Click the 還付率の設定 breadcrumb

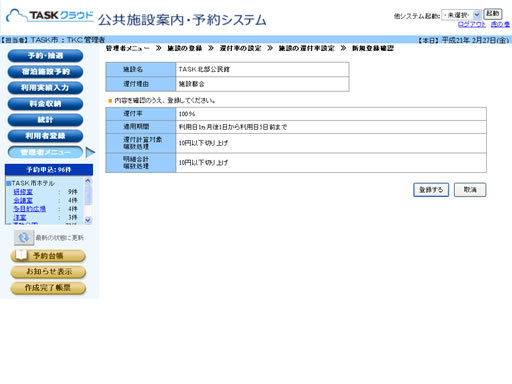coord(240,48)
